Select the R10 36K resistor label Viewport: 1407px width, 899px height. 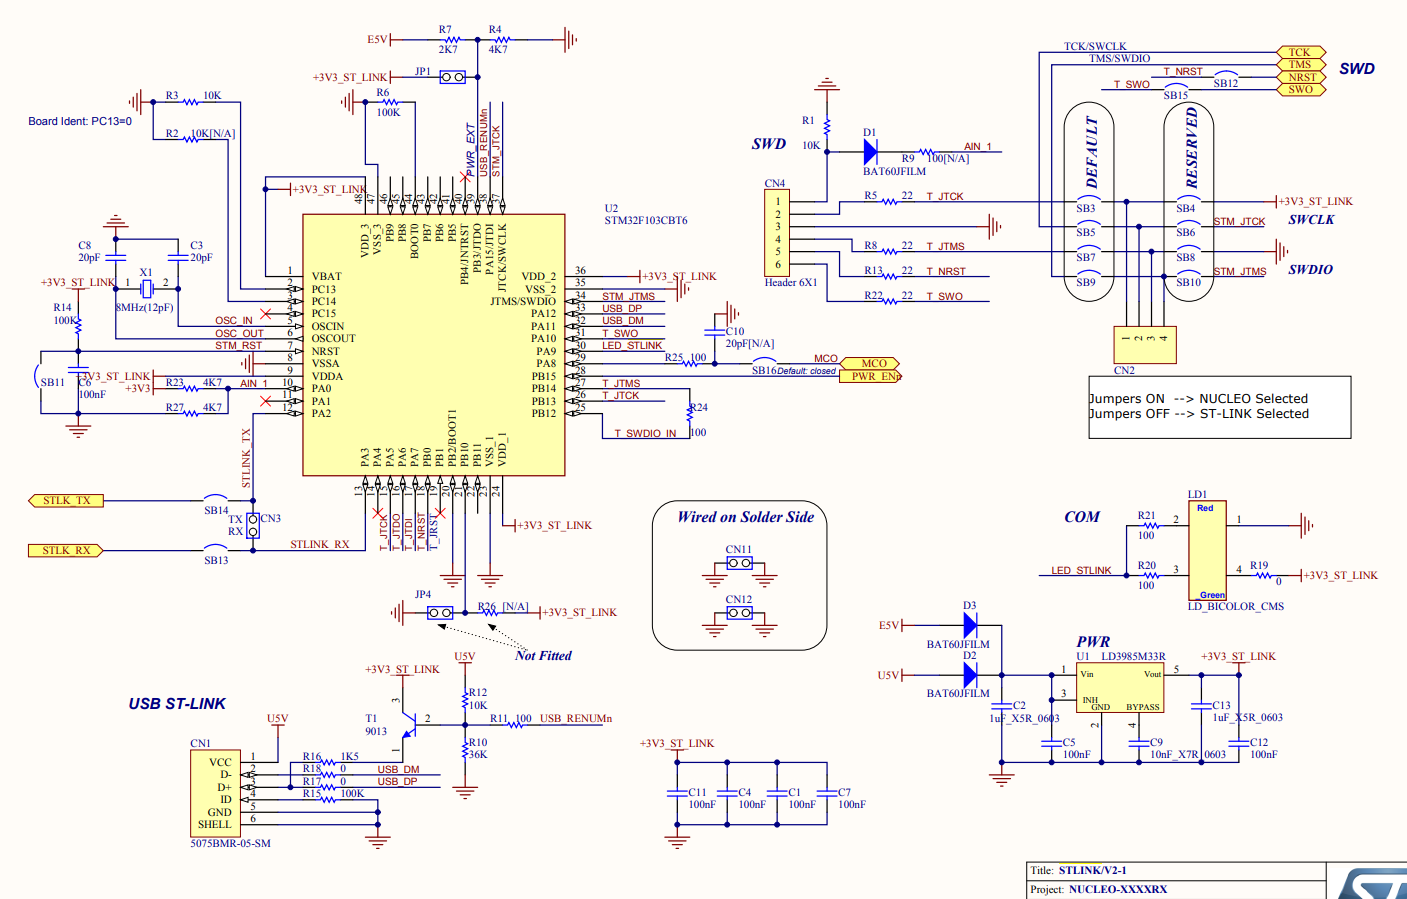coord(478,749)
